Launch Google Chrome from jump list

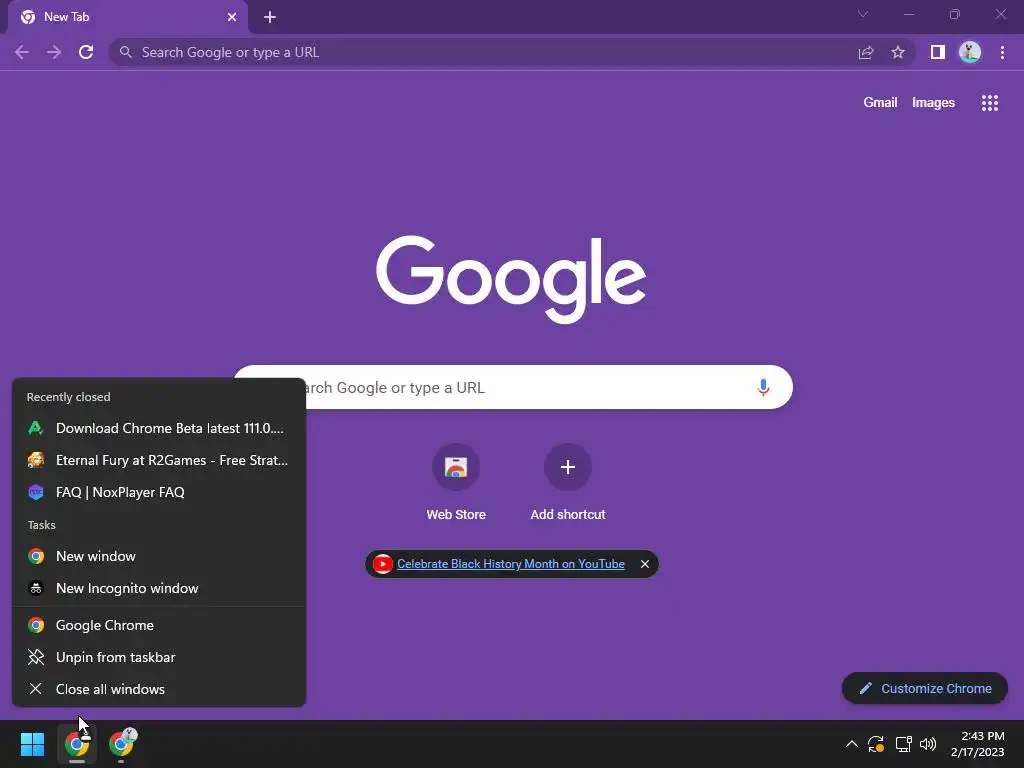pos(159,626)
